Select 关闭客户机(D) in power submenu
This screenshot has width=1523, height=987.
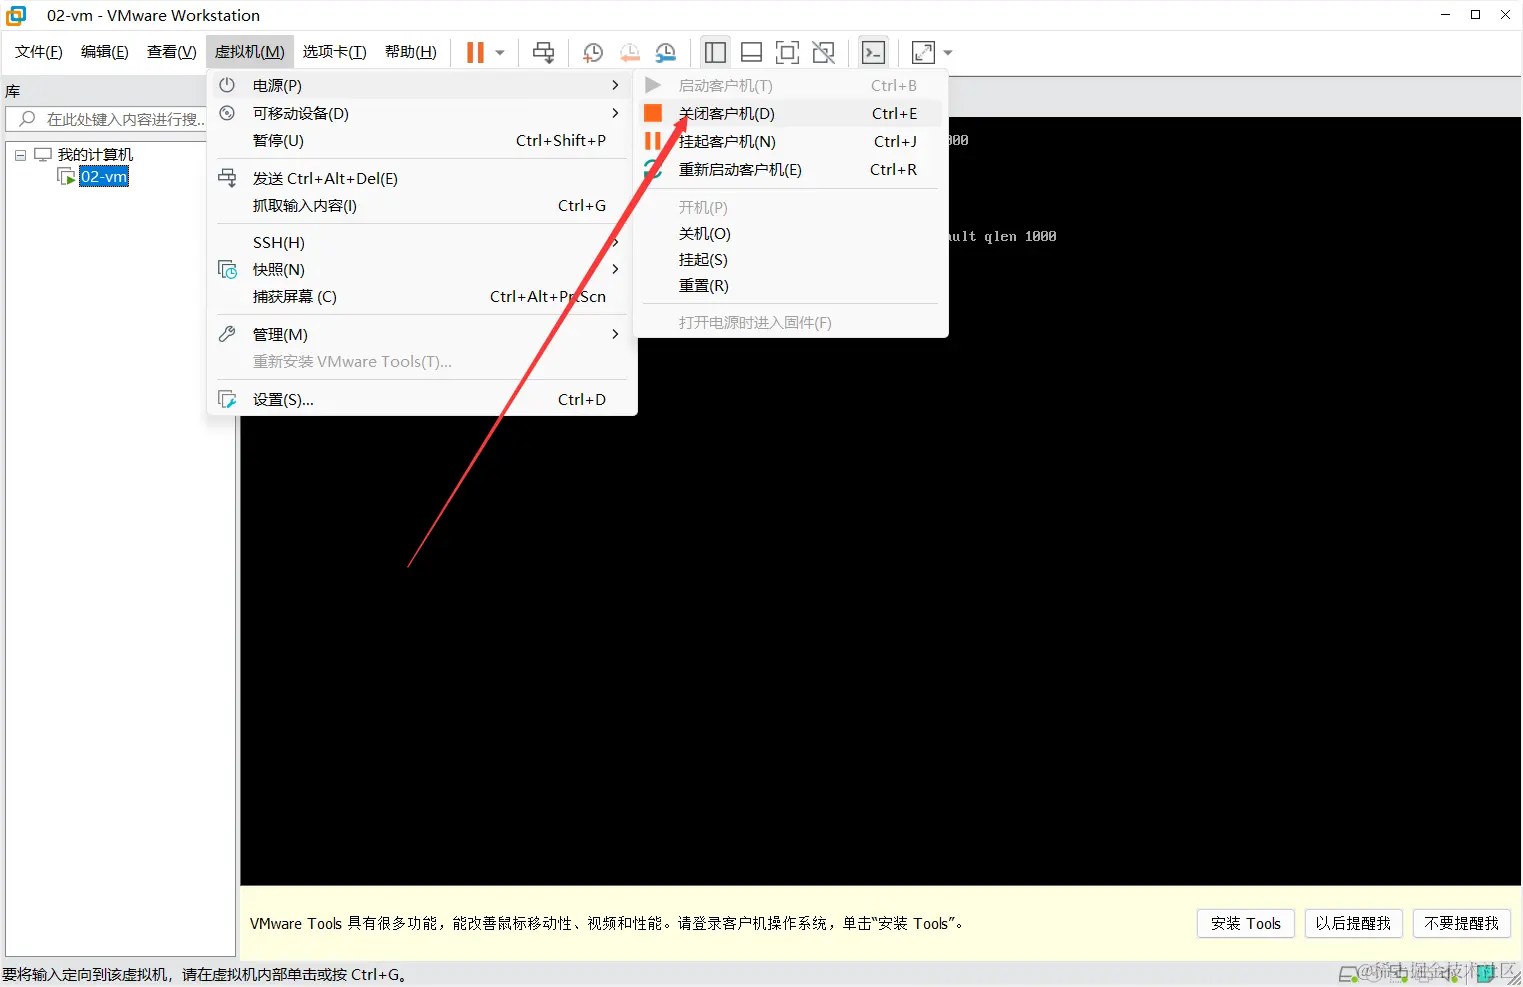pyautogui.click(x=790, y=113)
